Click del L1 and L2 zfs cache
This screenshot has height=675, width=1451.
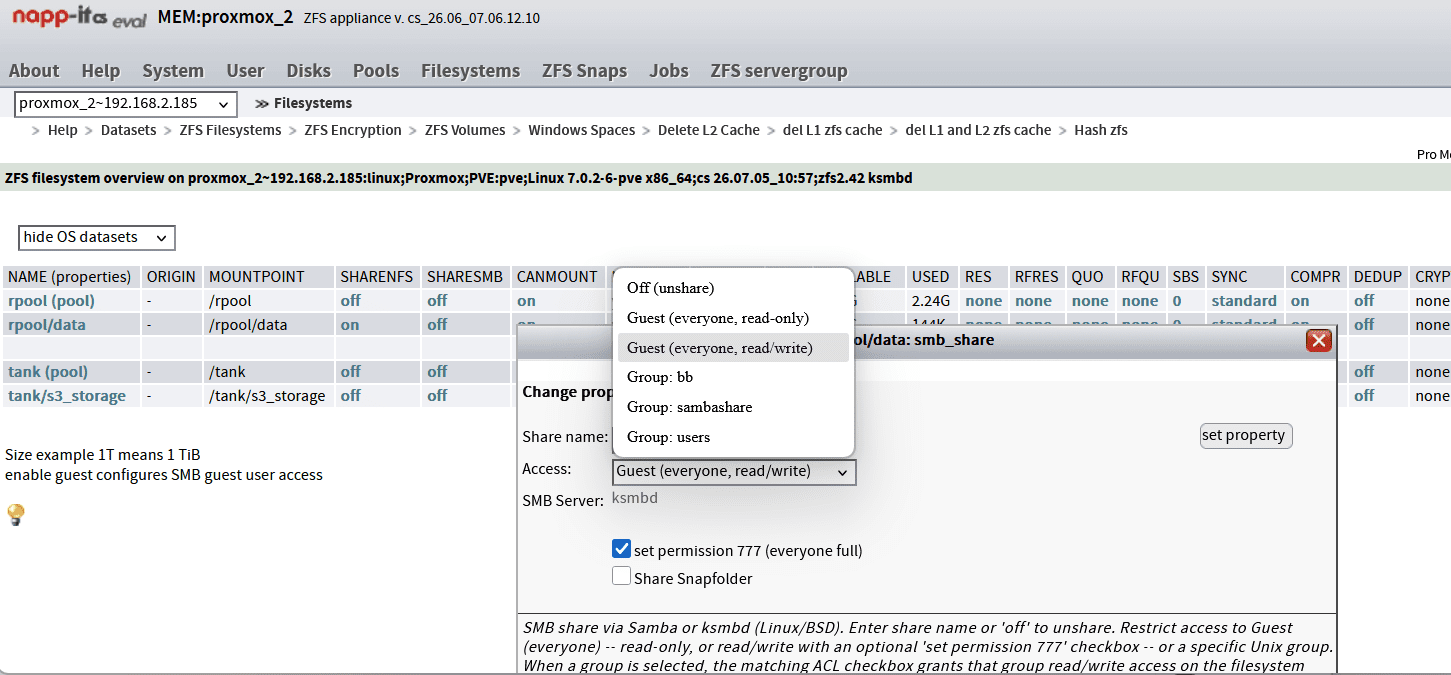tap(978, 130)
